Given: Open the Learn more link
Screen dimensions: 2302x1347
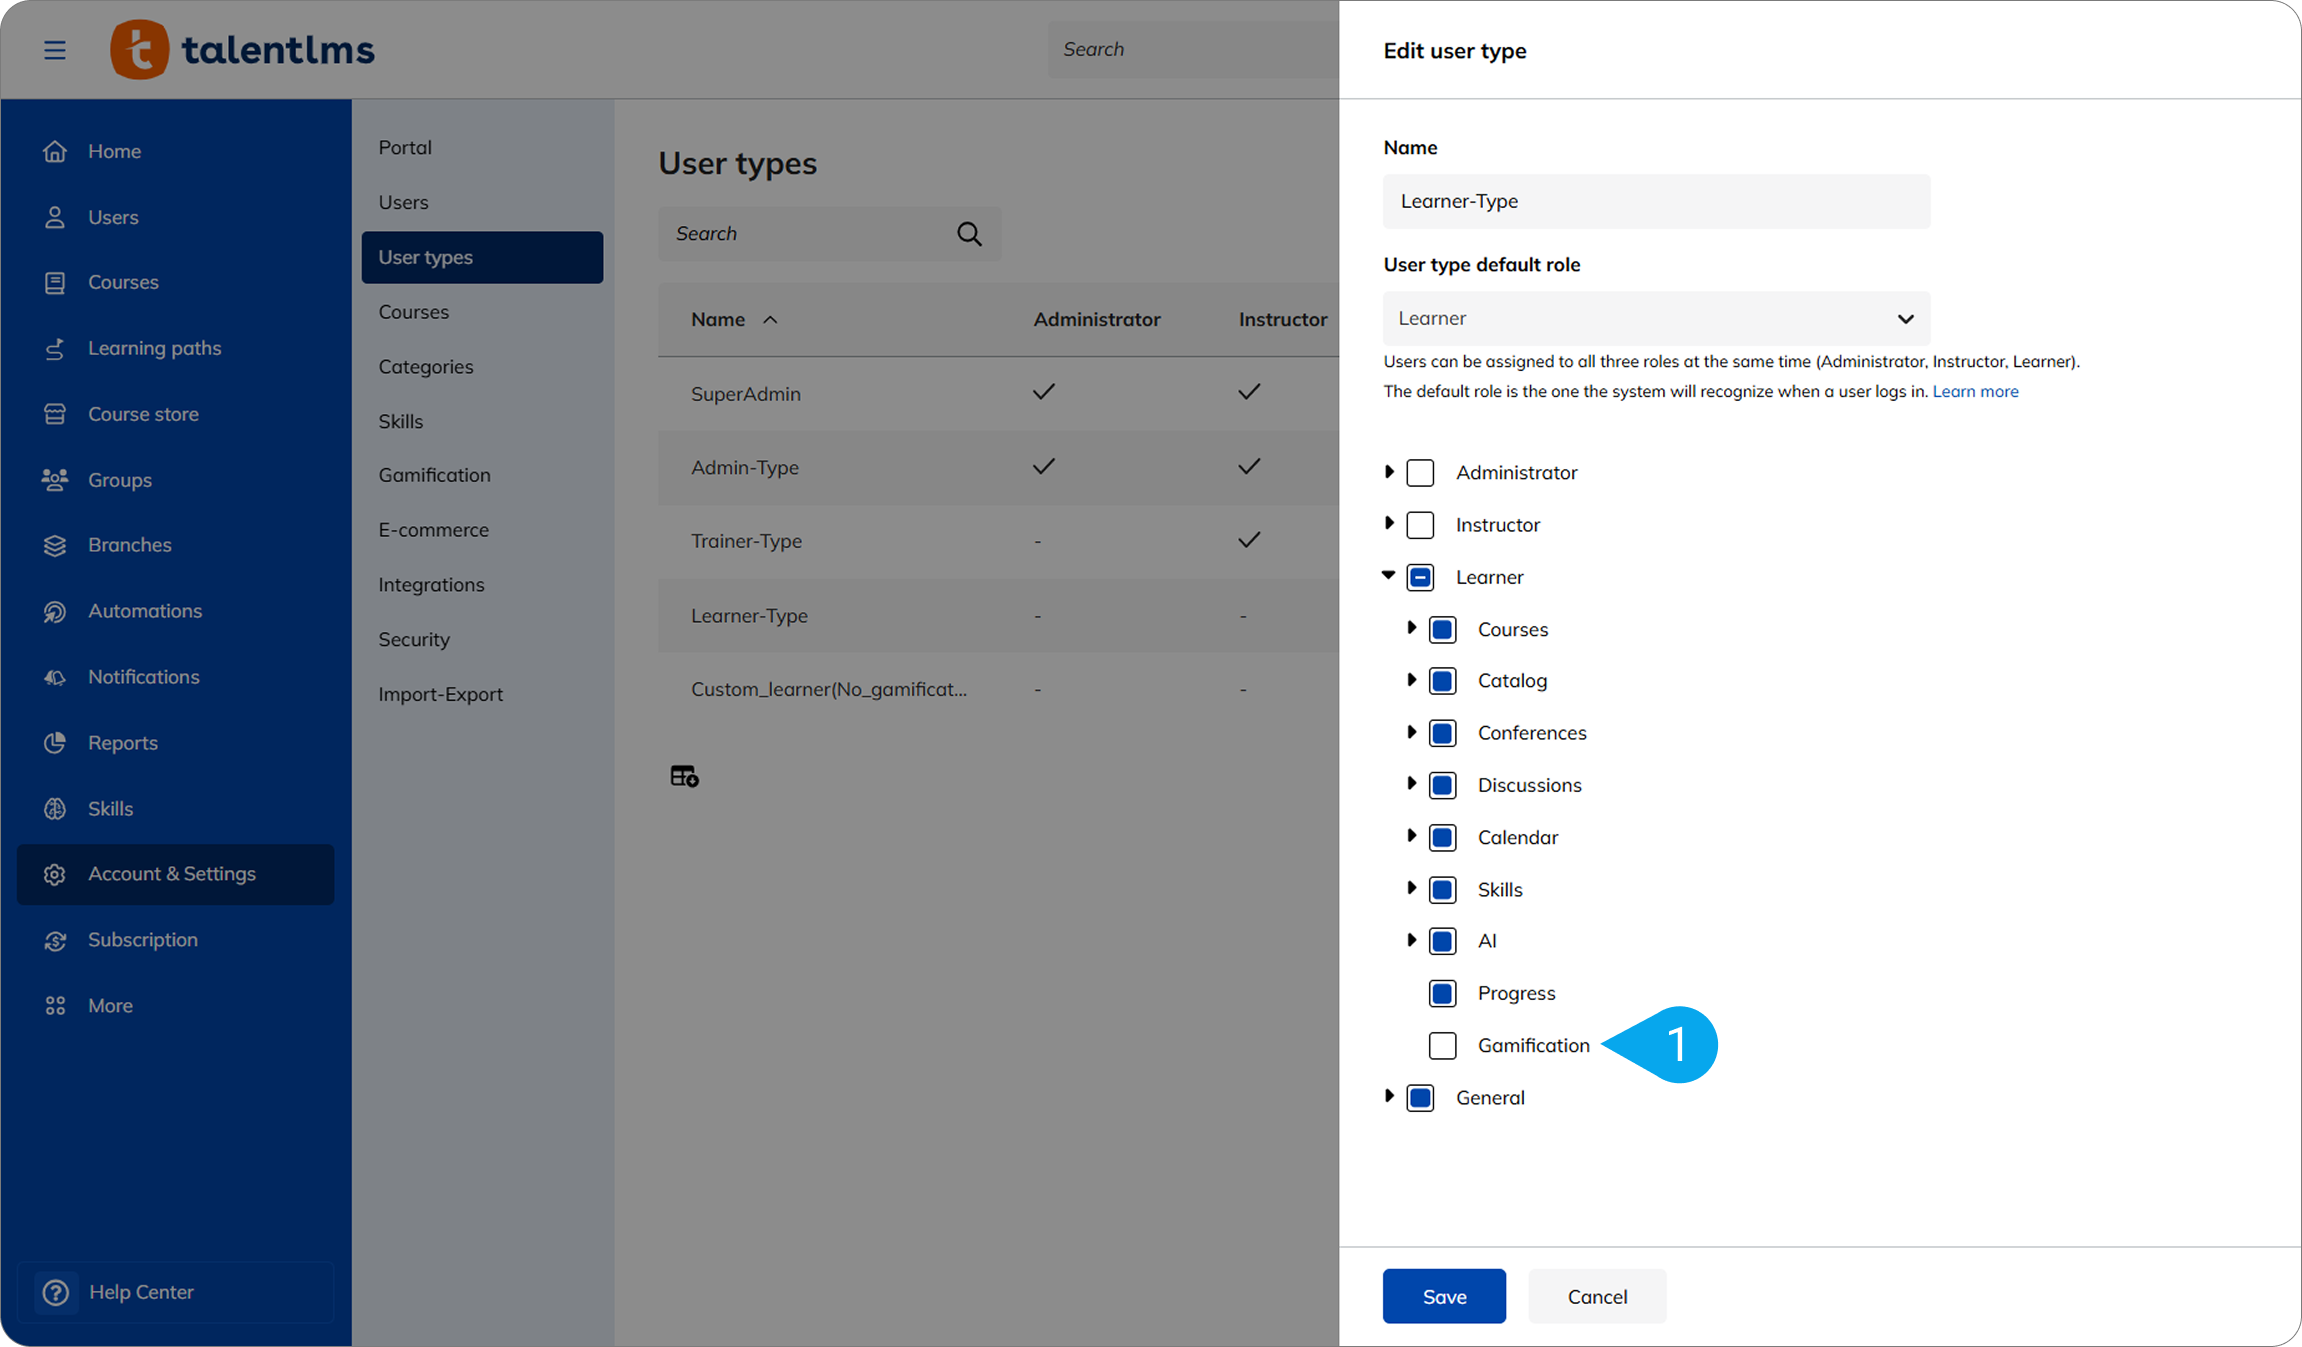Looking at the screenshot, I should coord(1975,391).
